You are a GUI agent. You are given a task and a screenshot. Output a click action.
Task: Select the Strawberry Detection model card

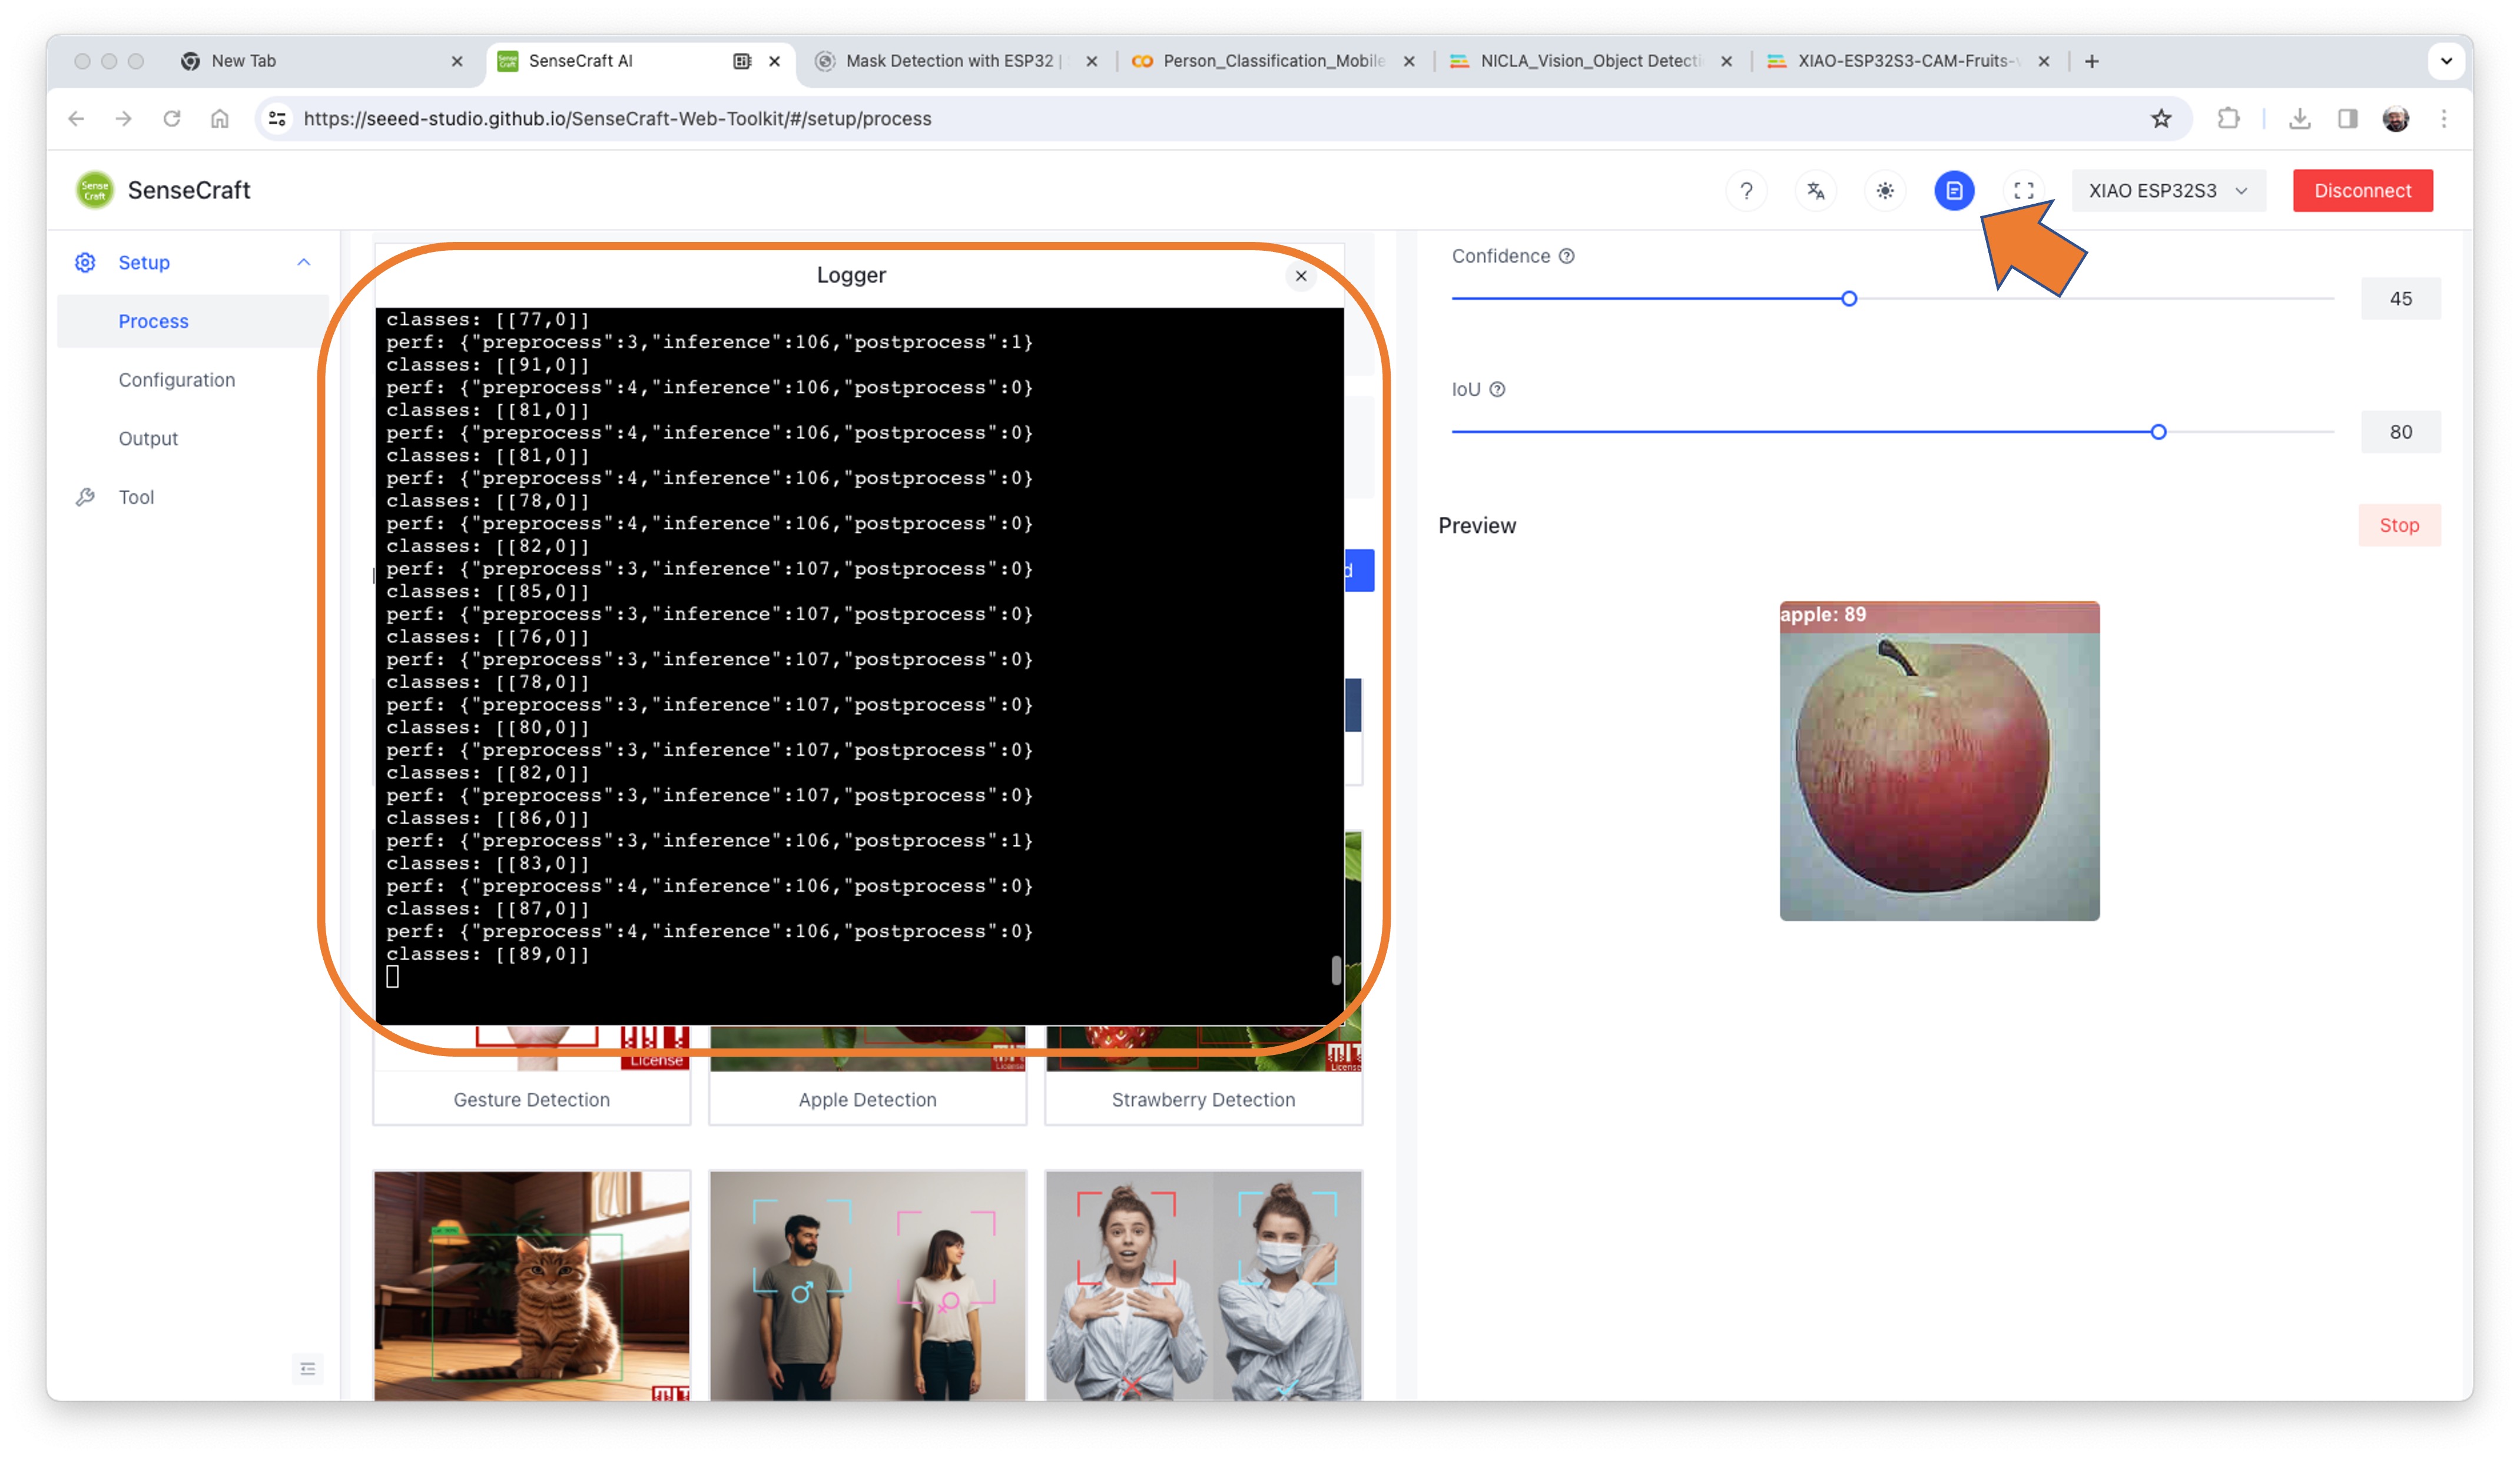click(x=1203, y=1075)
